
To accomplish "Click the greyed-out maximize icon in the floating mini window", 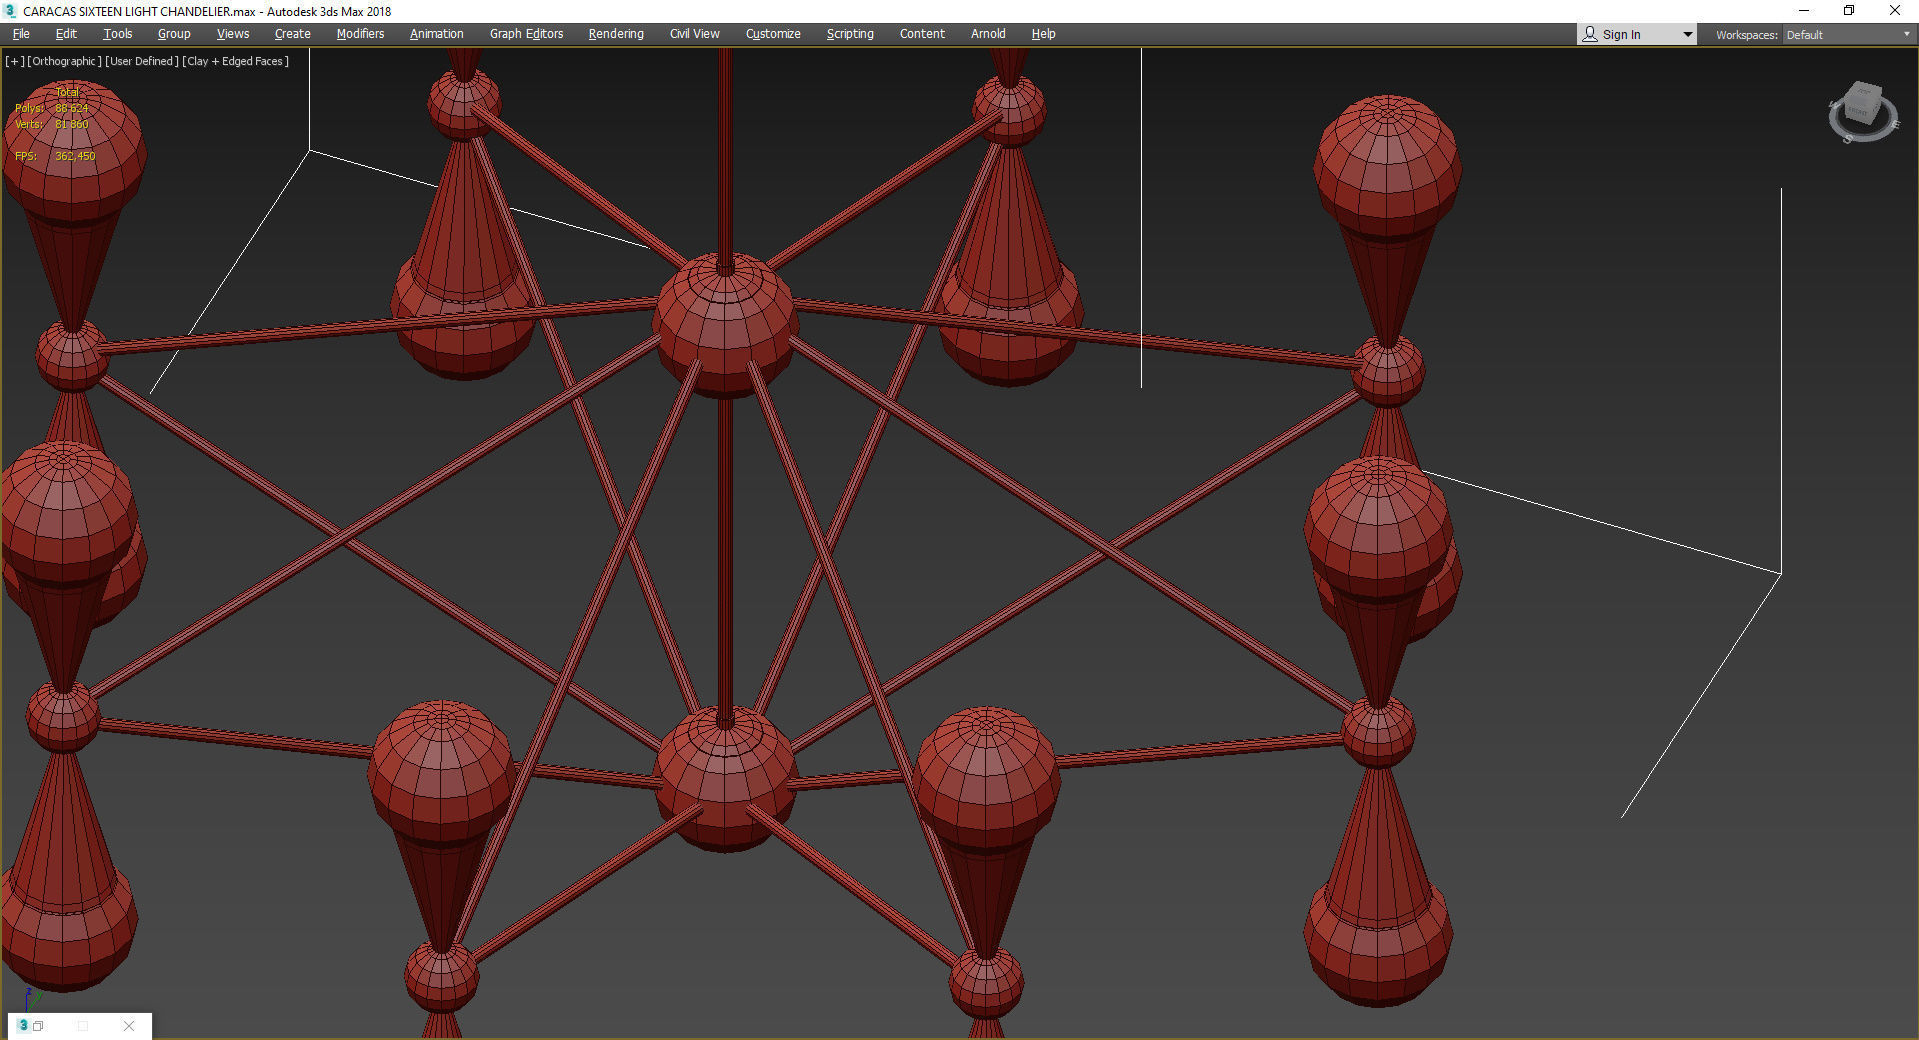I will pyautogui.click(x=83, y=1026).
